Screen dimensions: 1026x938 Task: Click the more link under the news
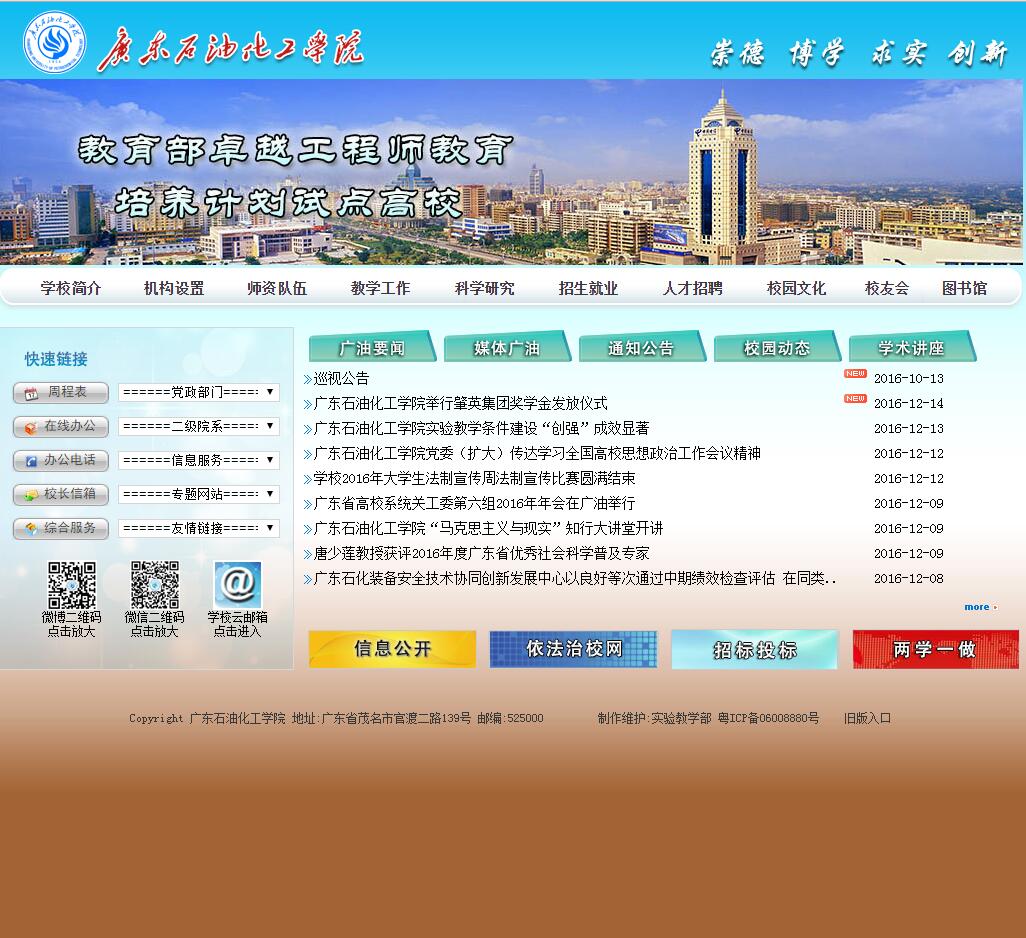coord(980,607)
